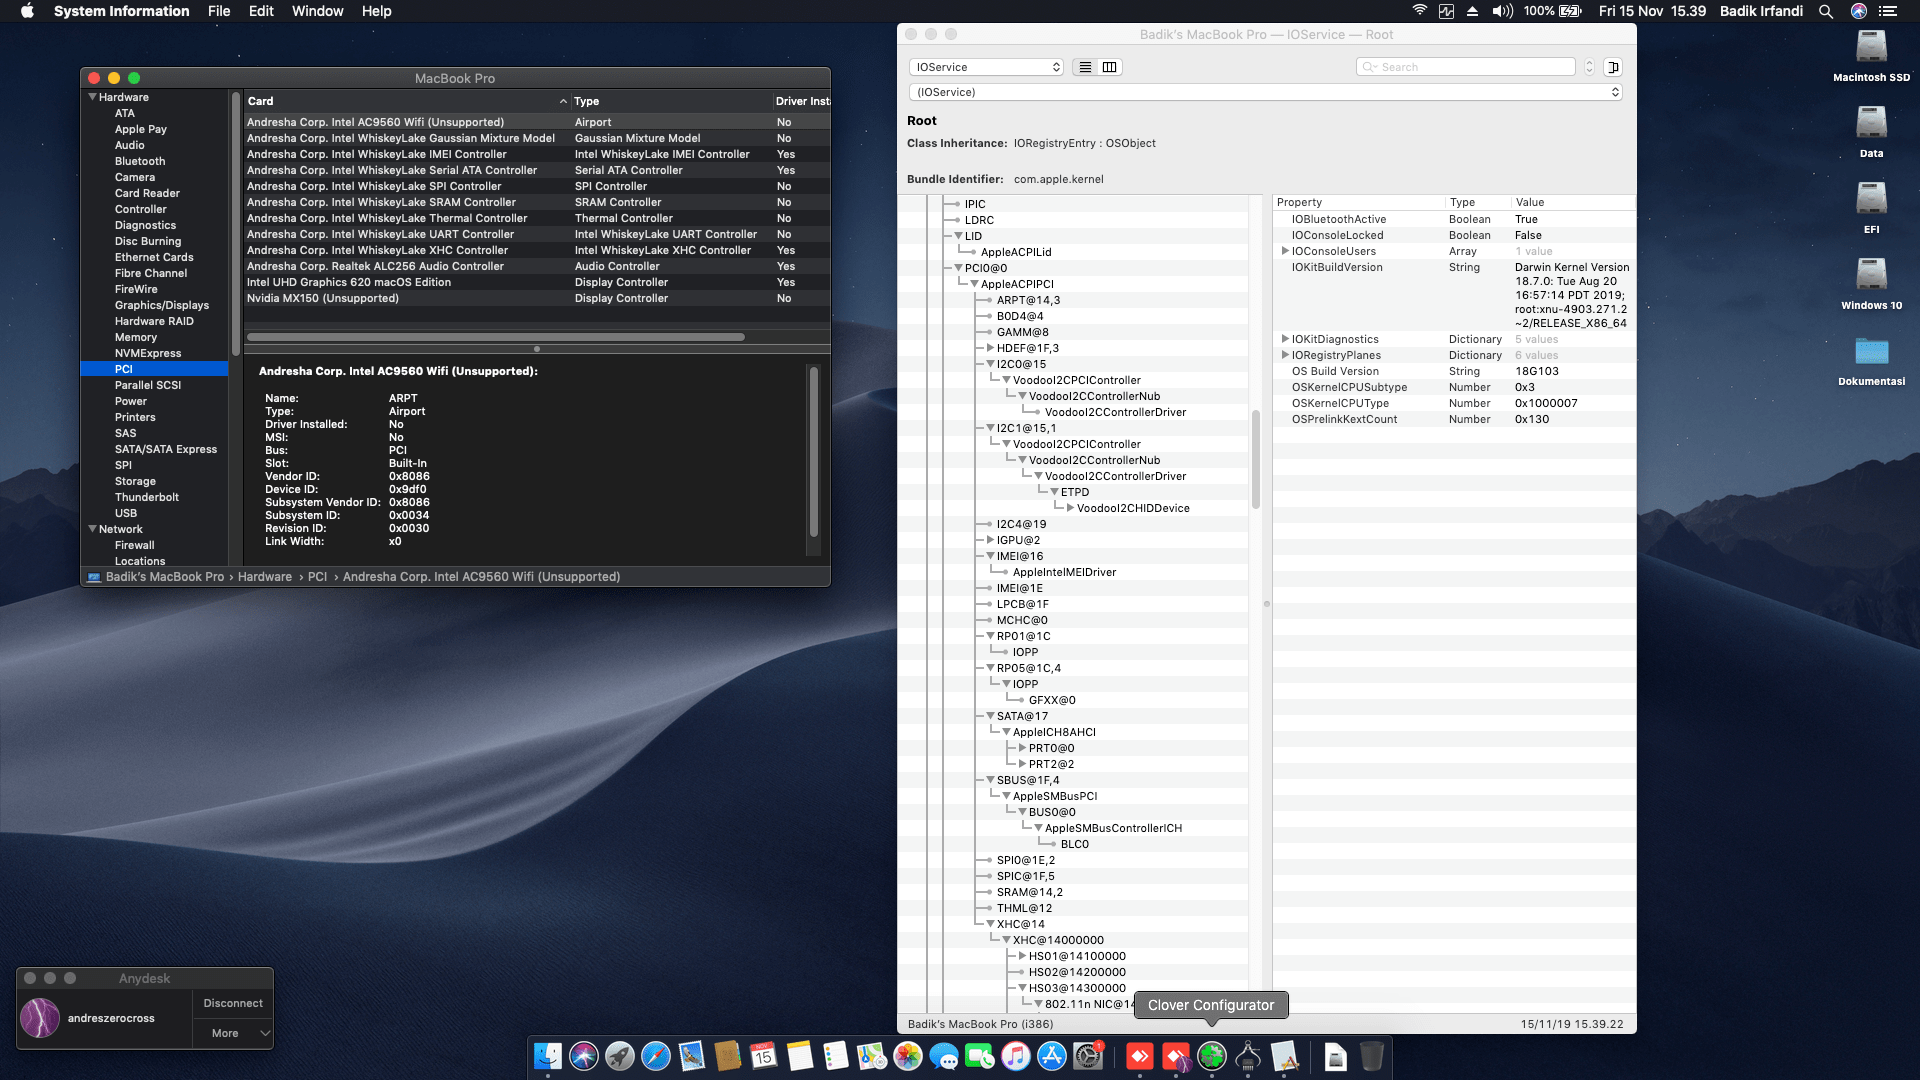This screenshot has width=1920, height=1080.
Task: Switch the IOService window to column view
Action: [x=1110, y=66]
